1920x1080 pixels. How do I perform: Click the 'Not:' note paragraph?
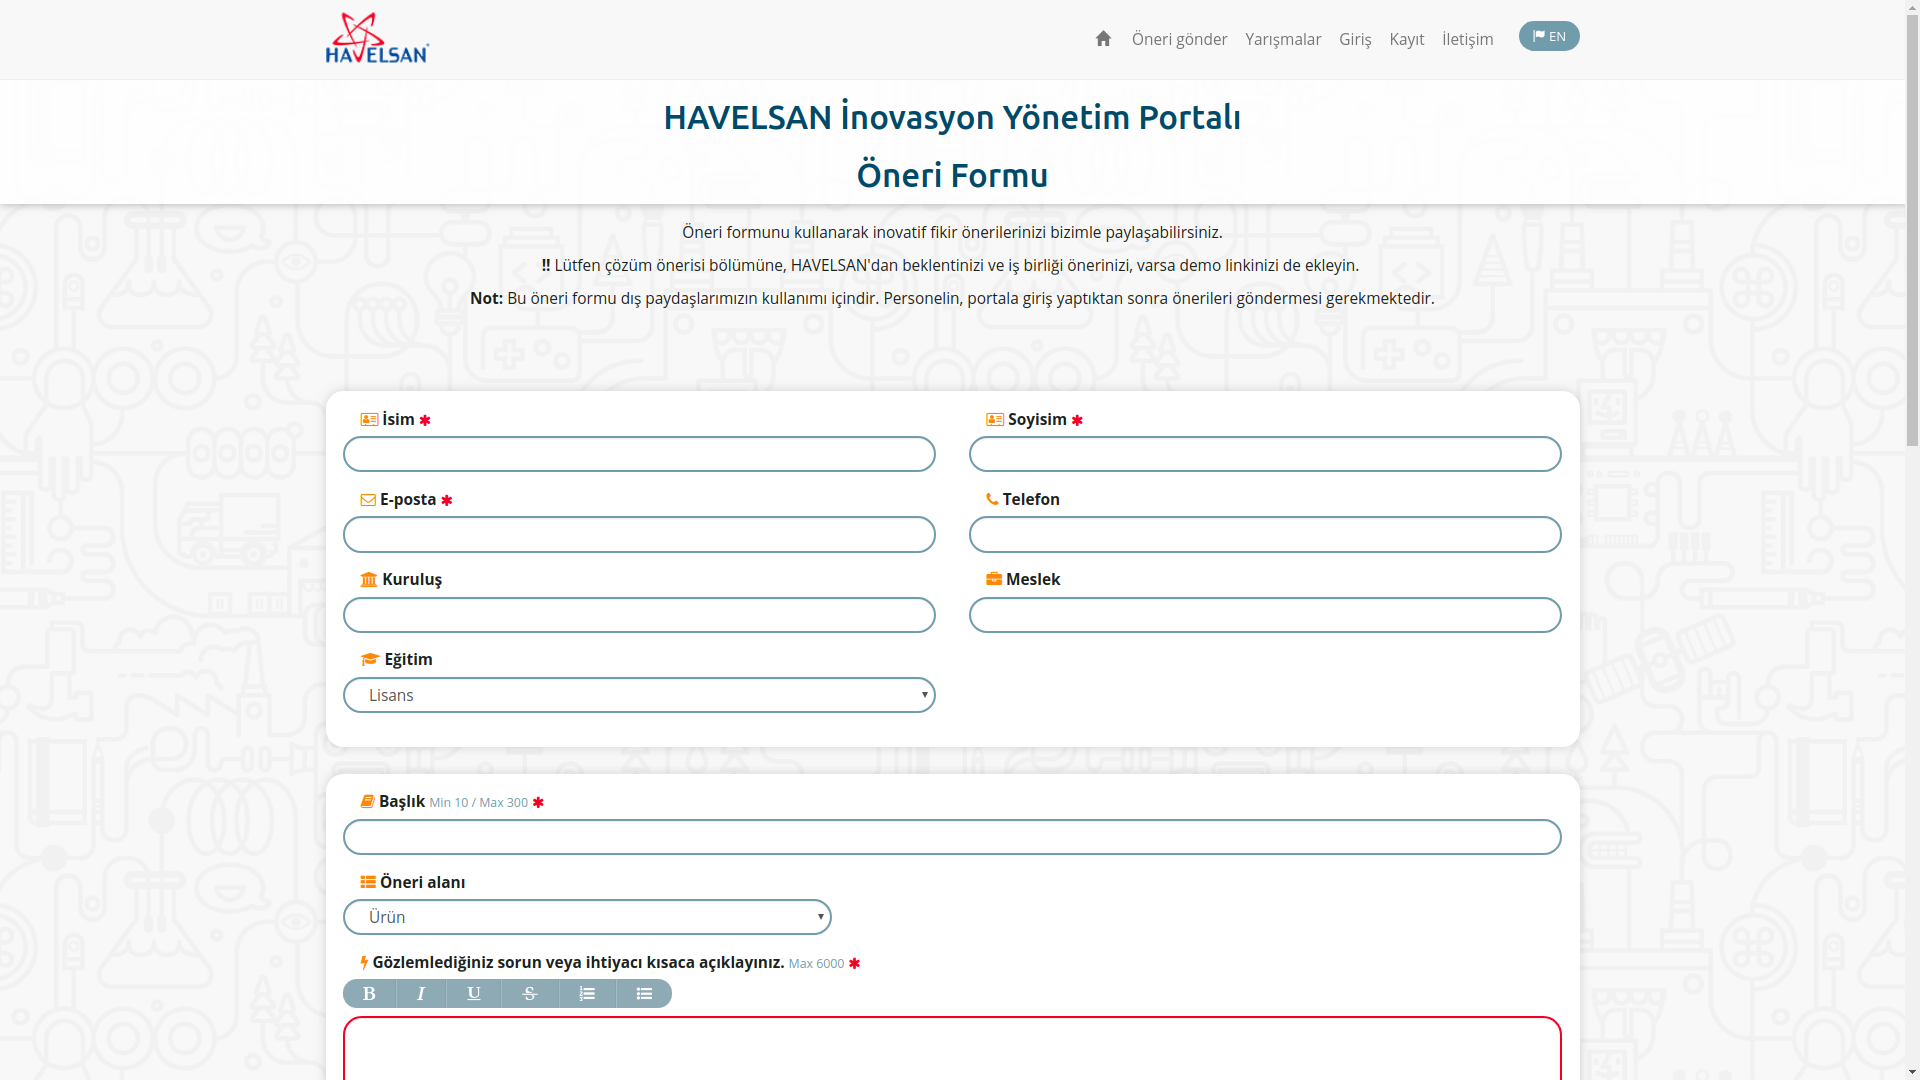[x=952, y=298]
